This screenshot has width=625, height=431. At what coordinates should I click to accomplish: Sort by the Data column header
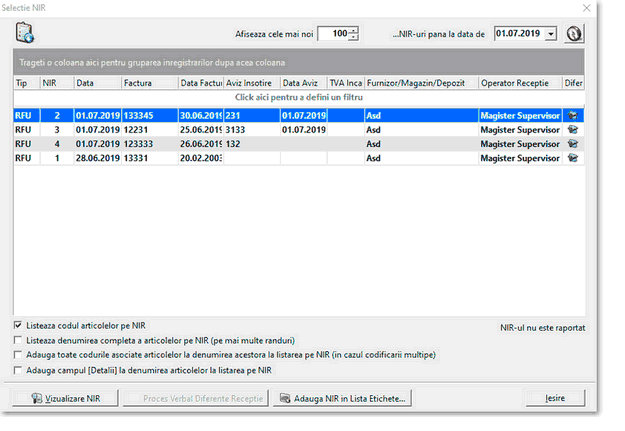(98, 83)
